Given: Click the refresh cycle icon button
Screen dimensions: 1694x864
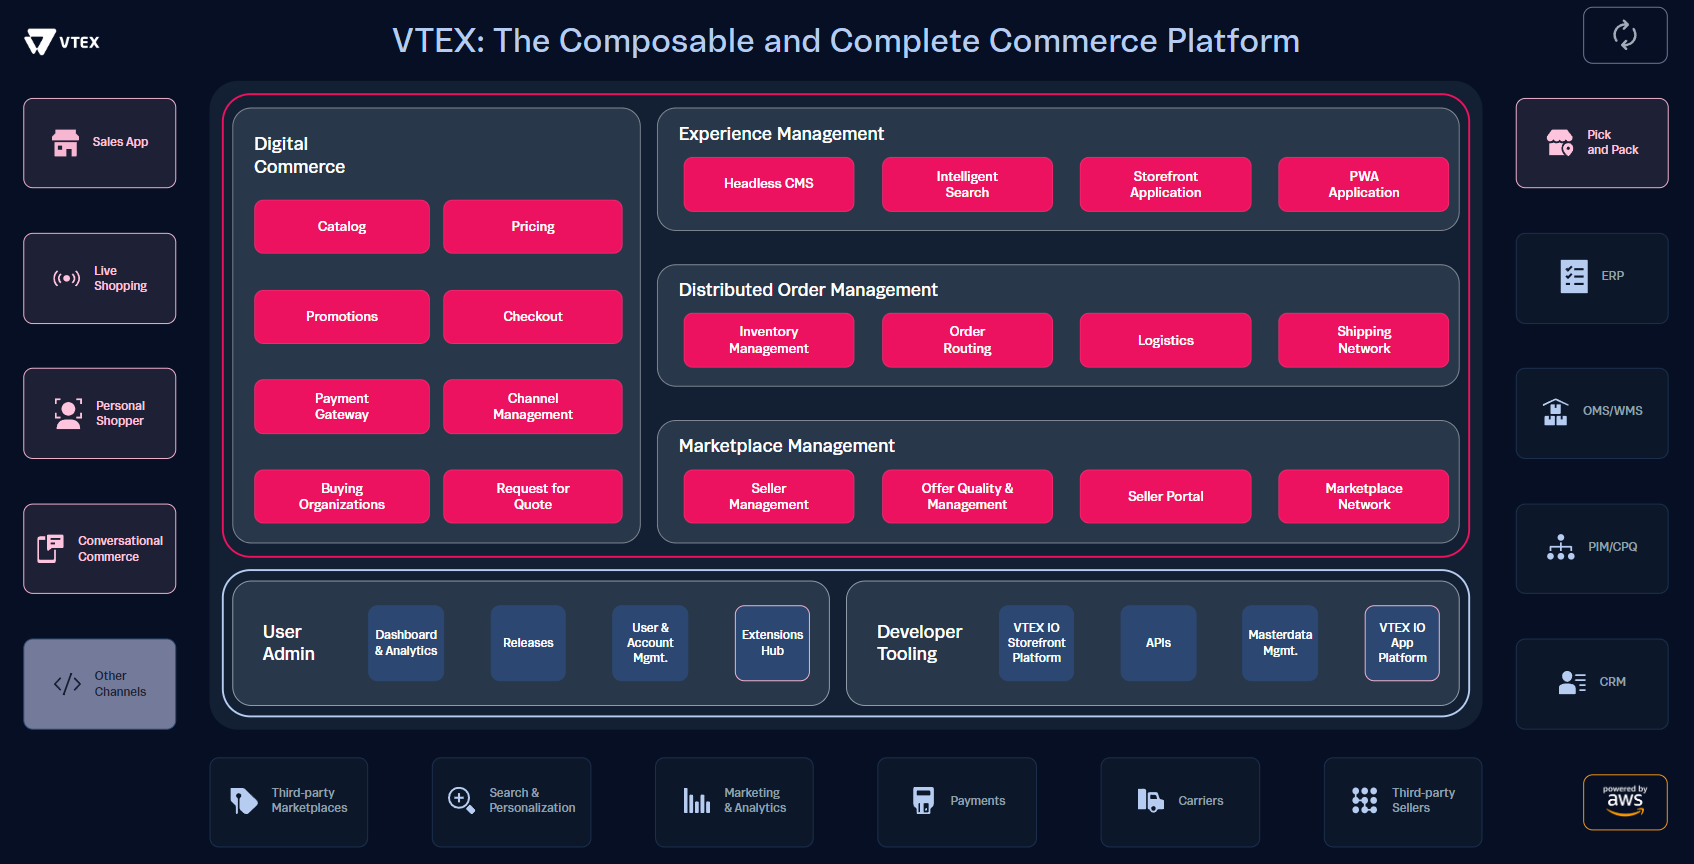Looking at the screenshot, I should click(x=1625, y=35).
